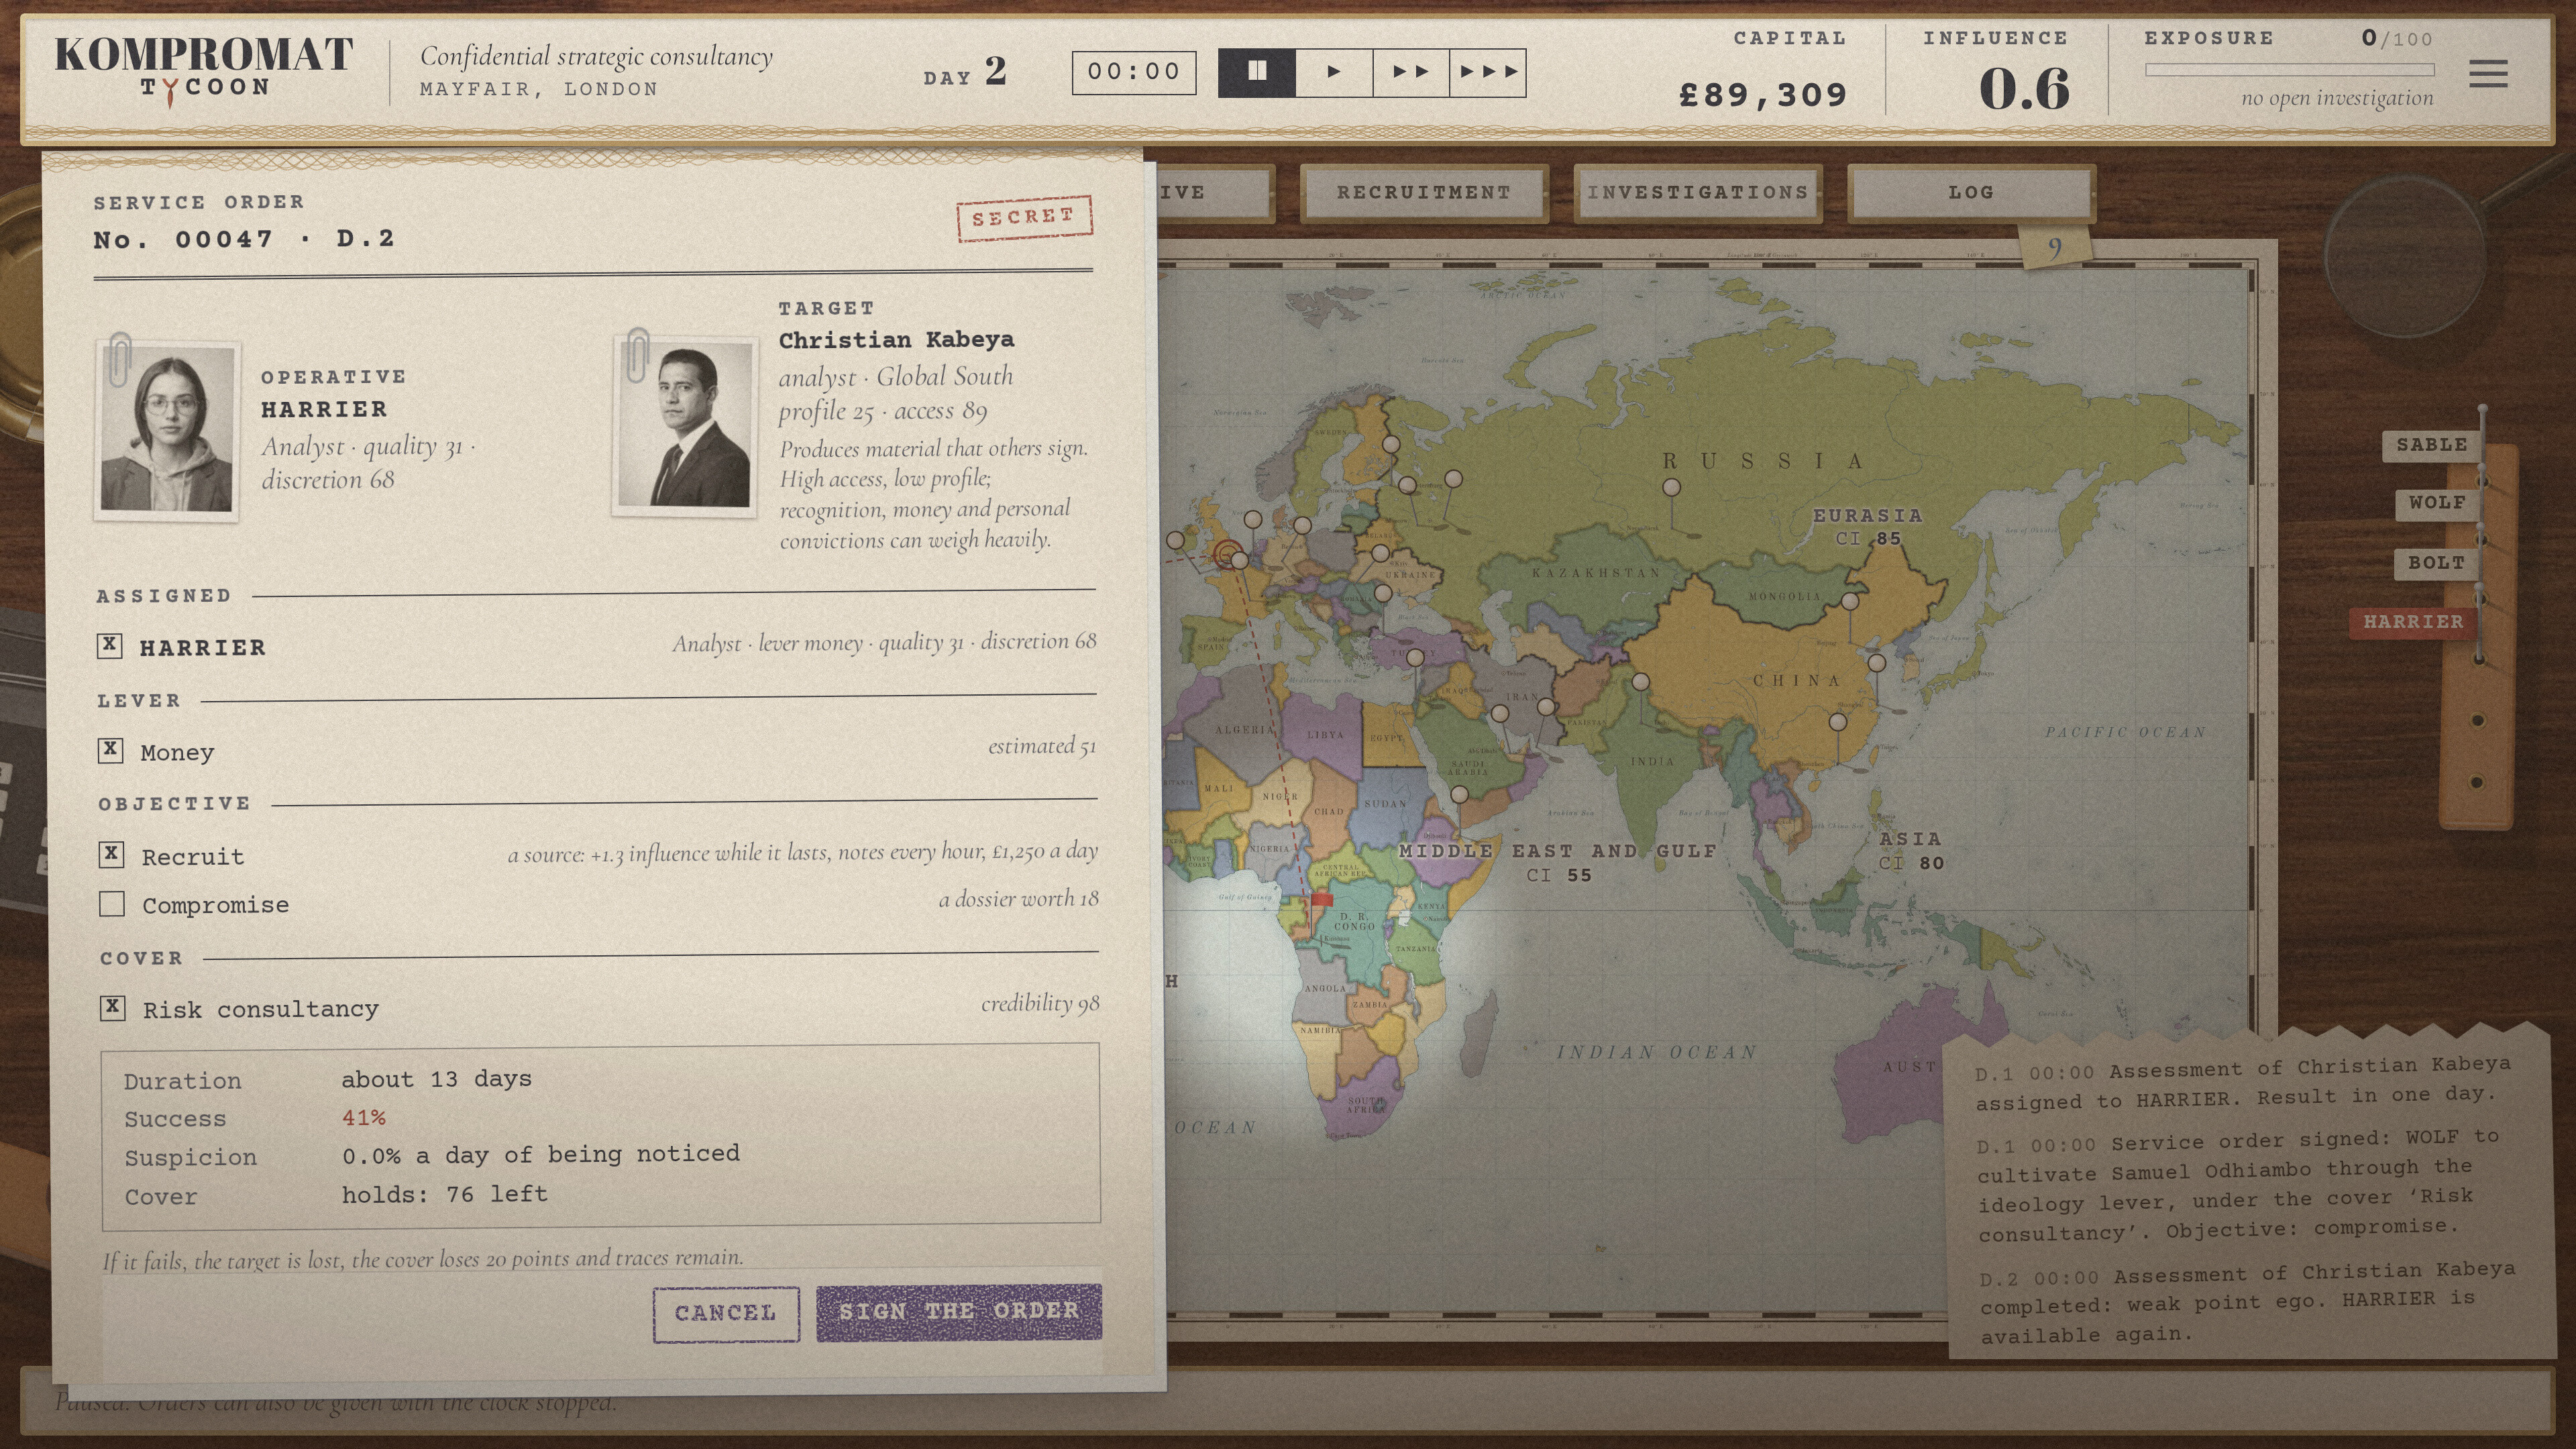Open the Investigations tab
This screenshot has height=1449, width=2576.
pos(1698,192)
